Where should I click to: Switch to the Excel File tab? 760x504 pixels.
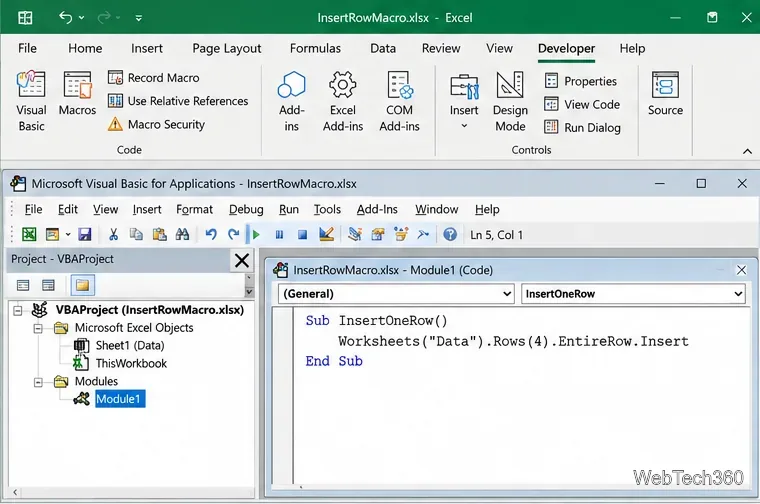(x=27, y=48)
